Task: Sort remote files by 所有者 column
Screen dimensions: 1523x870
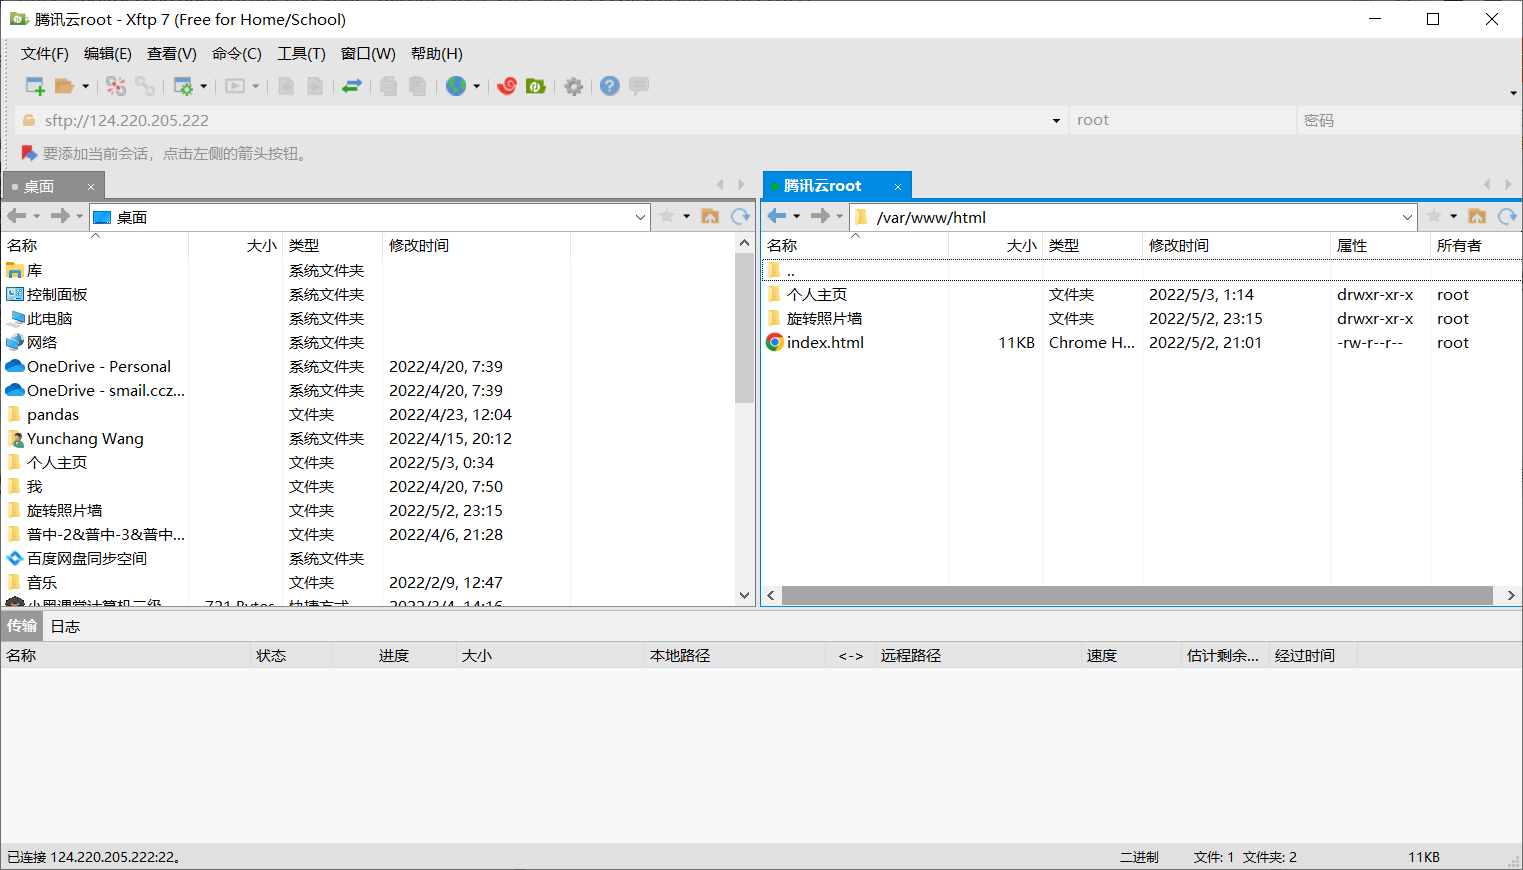Action: coord(1476,246)
